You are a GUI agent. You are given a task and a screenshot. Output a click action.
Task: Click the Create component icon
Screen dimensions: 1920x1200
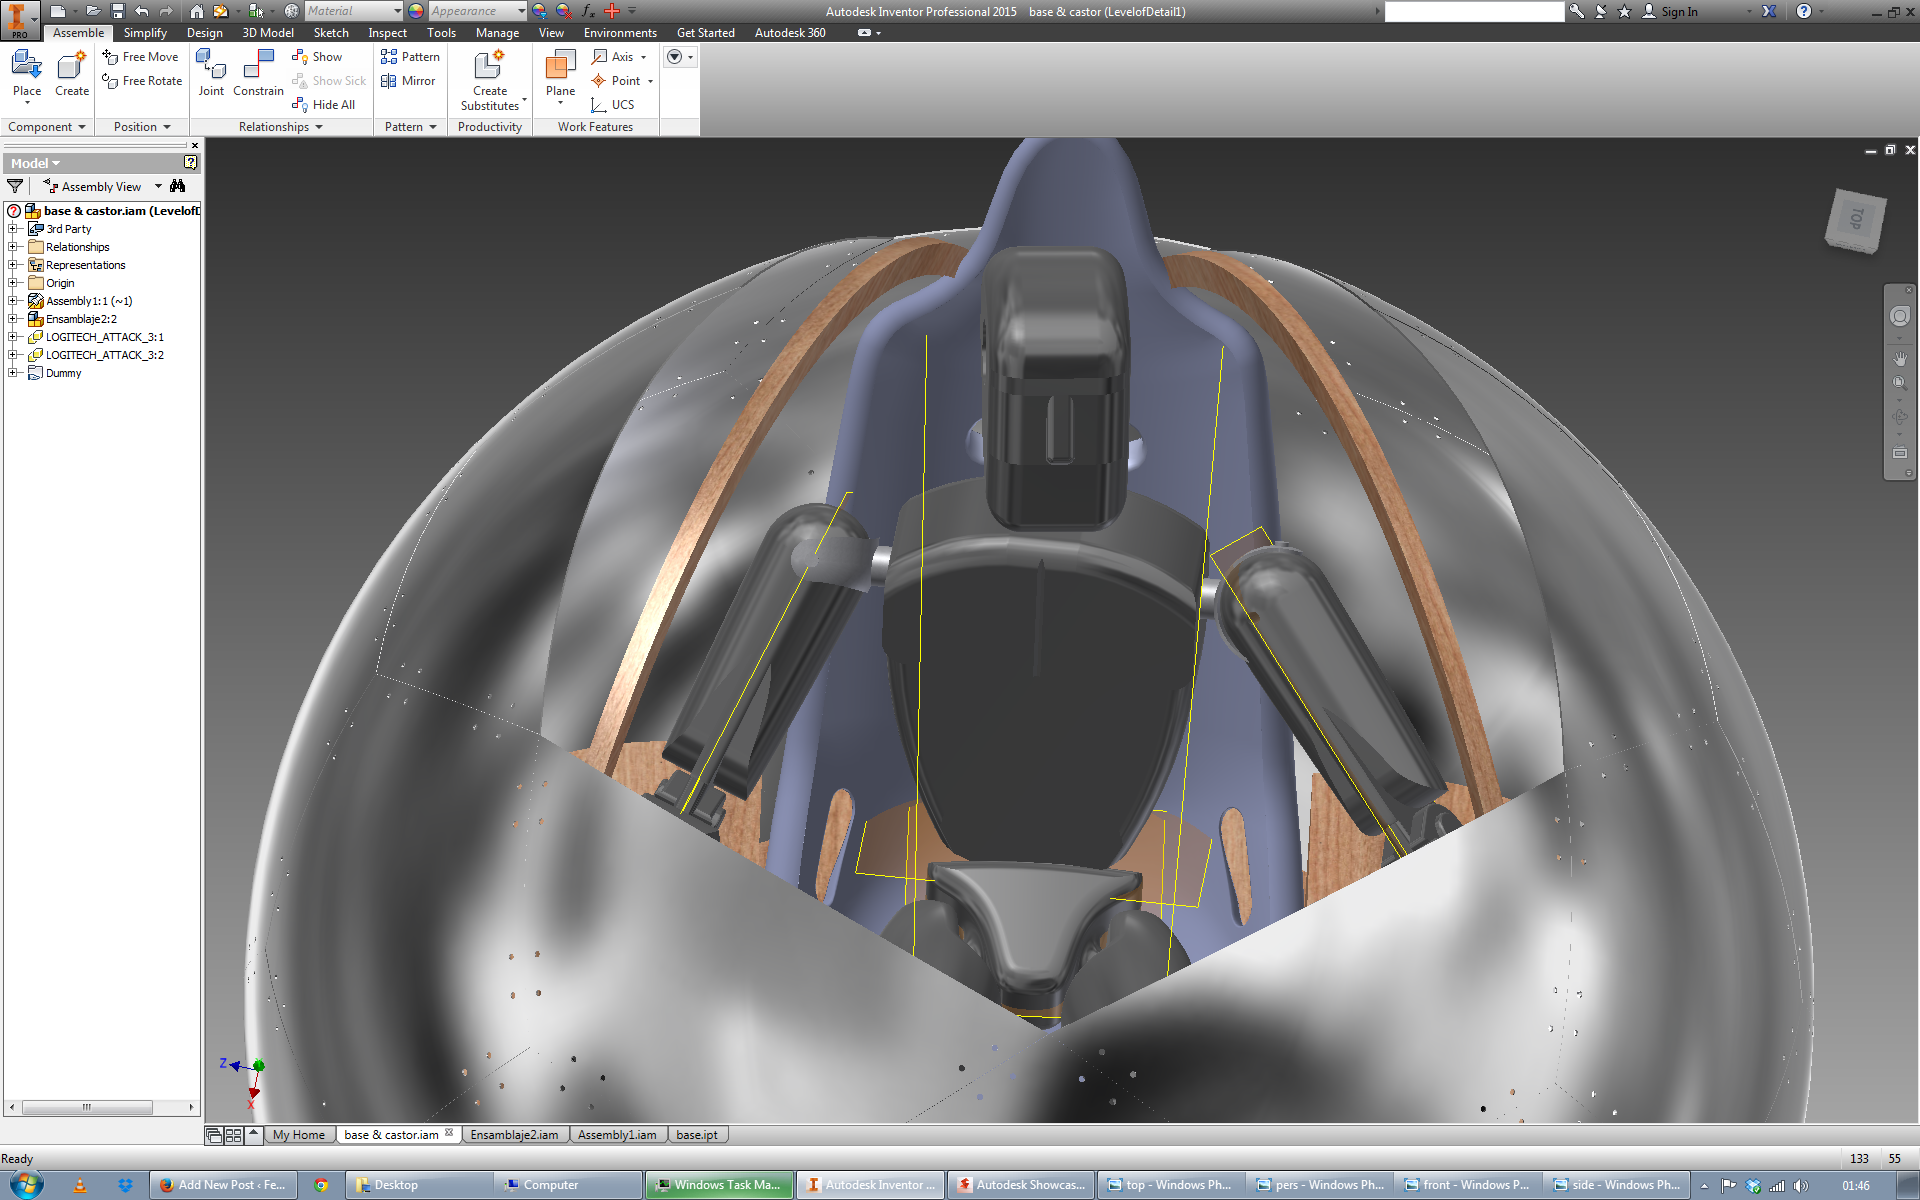pos(72,66)
